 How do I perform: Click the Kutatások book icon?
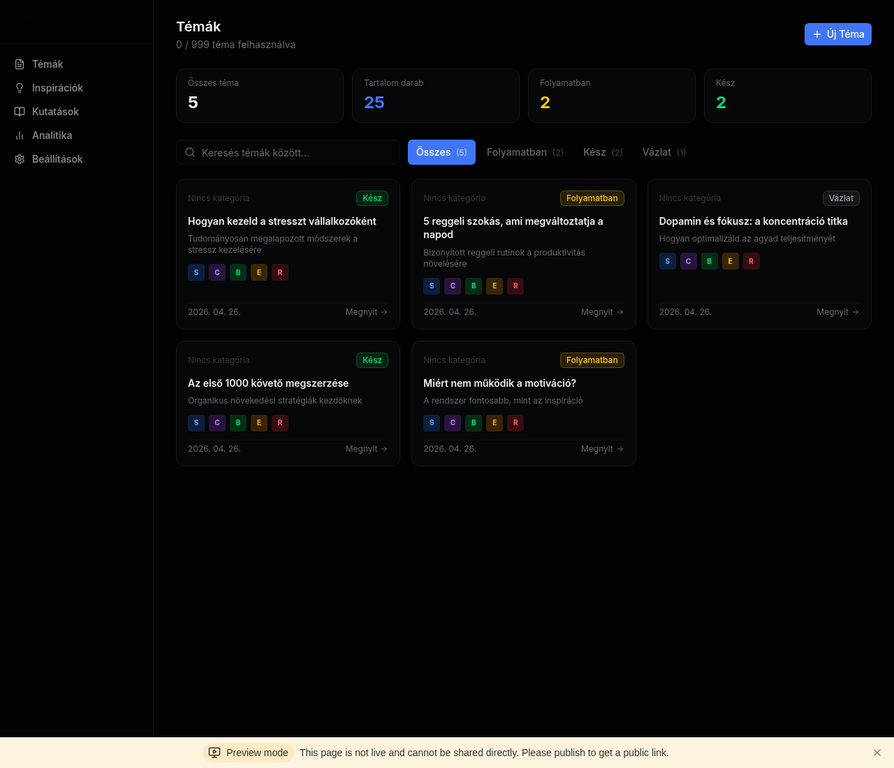pyautogui.click(x=19, y=112)
